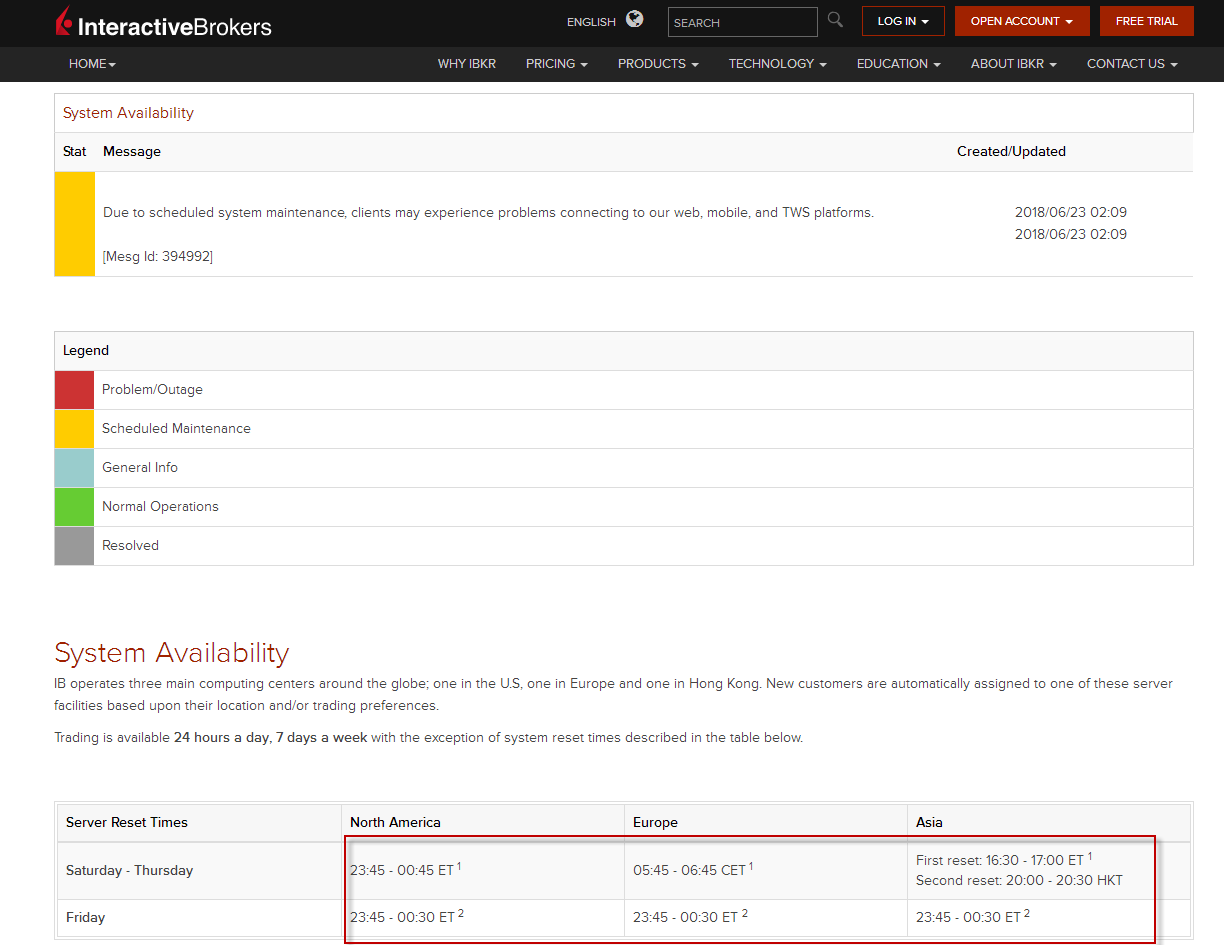Viewport: 1224px width, 945px height.
Task: Expand the PRODUCTS menu
Action: [658, 64]
